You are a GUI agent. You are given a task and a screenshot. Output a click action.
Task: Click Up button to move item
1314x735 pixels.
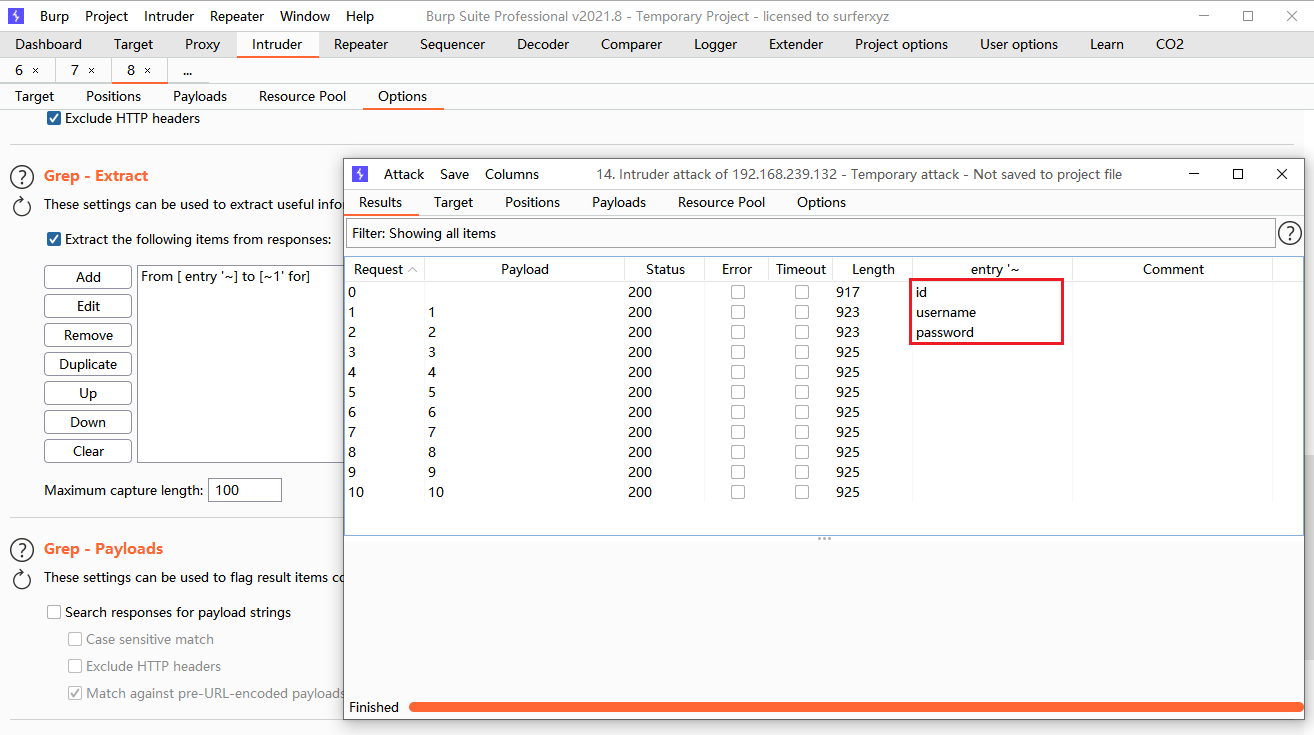tap(88, 393)
